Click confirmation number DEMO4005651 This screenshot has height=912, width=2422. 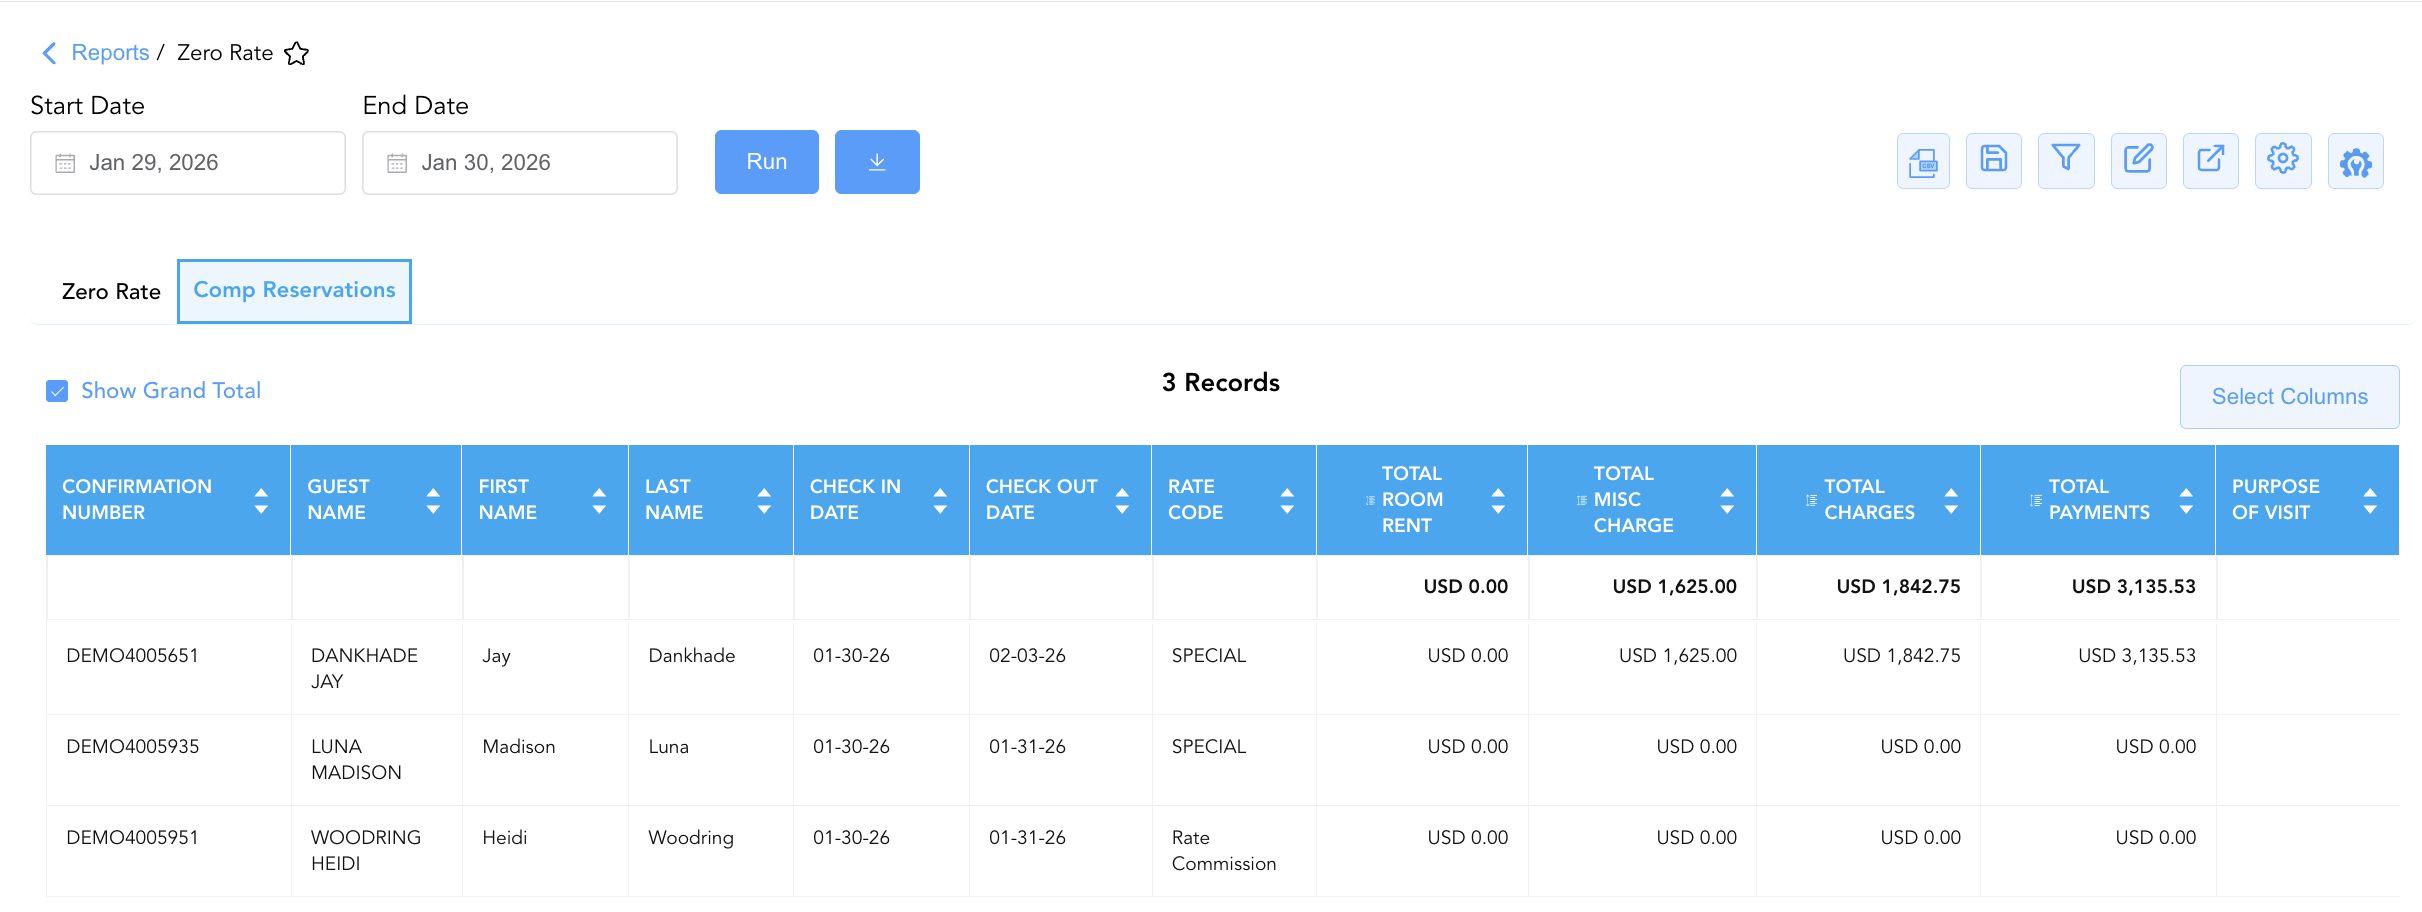132,656
